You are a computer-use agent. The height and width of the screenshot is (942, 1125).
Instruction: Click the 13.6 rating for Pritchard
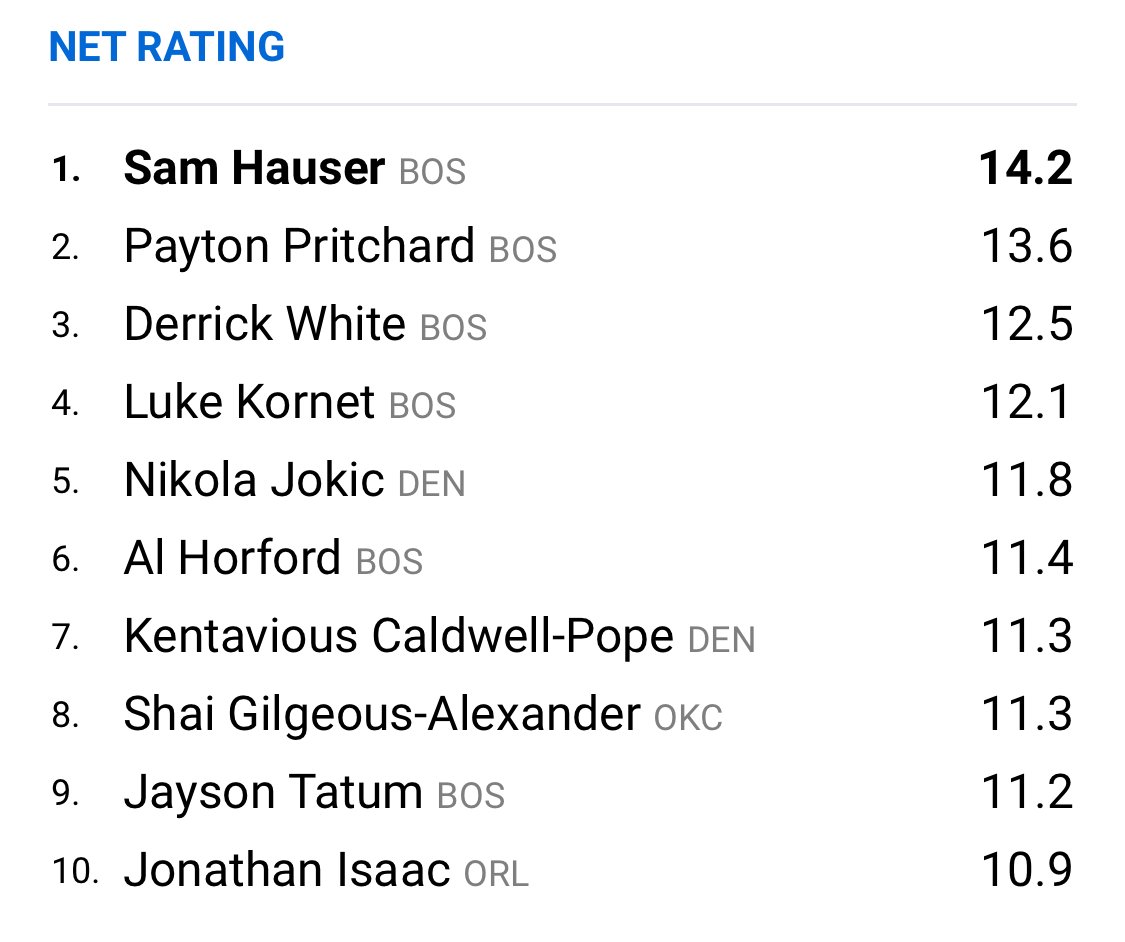coord(1027,246)
